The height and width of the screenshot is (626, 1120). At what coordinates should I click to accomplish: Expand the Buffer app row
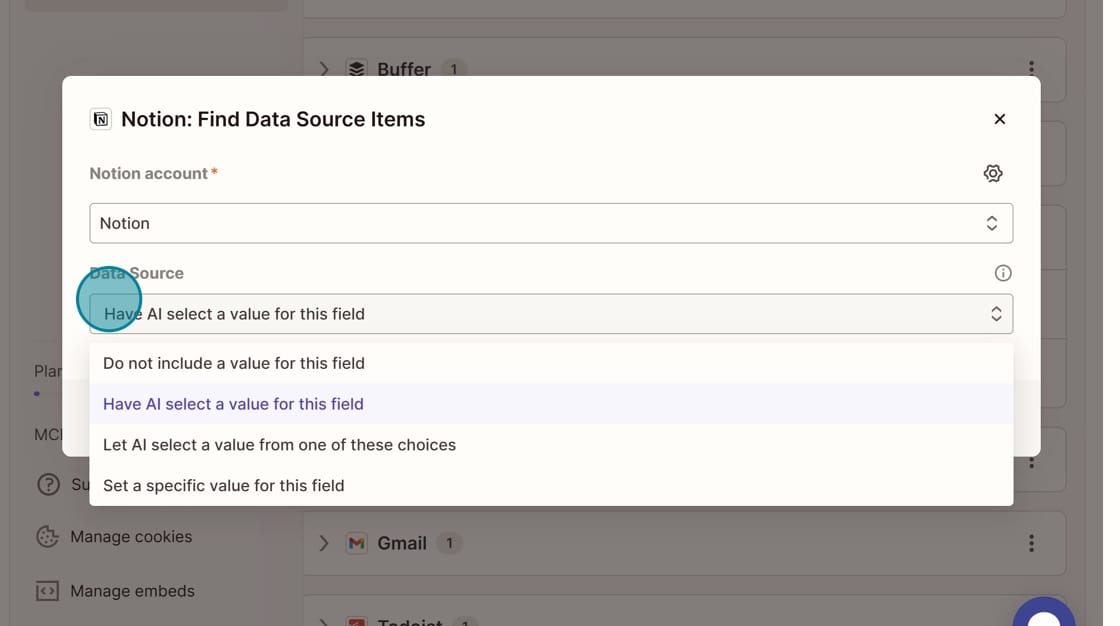pyautogui.click(x=324, y=69)
